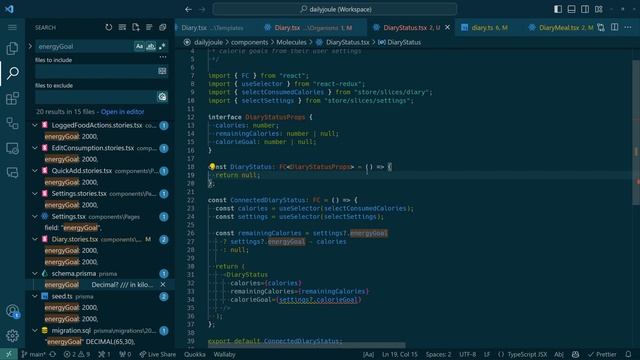Screen dimensions: 640x360
Task: Toggle secondary side bar visibility
Action: pos(585,9)
